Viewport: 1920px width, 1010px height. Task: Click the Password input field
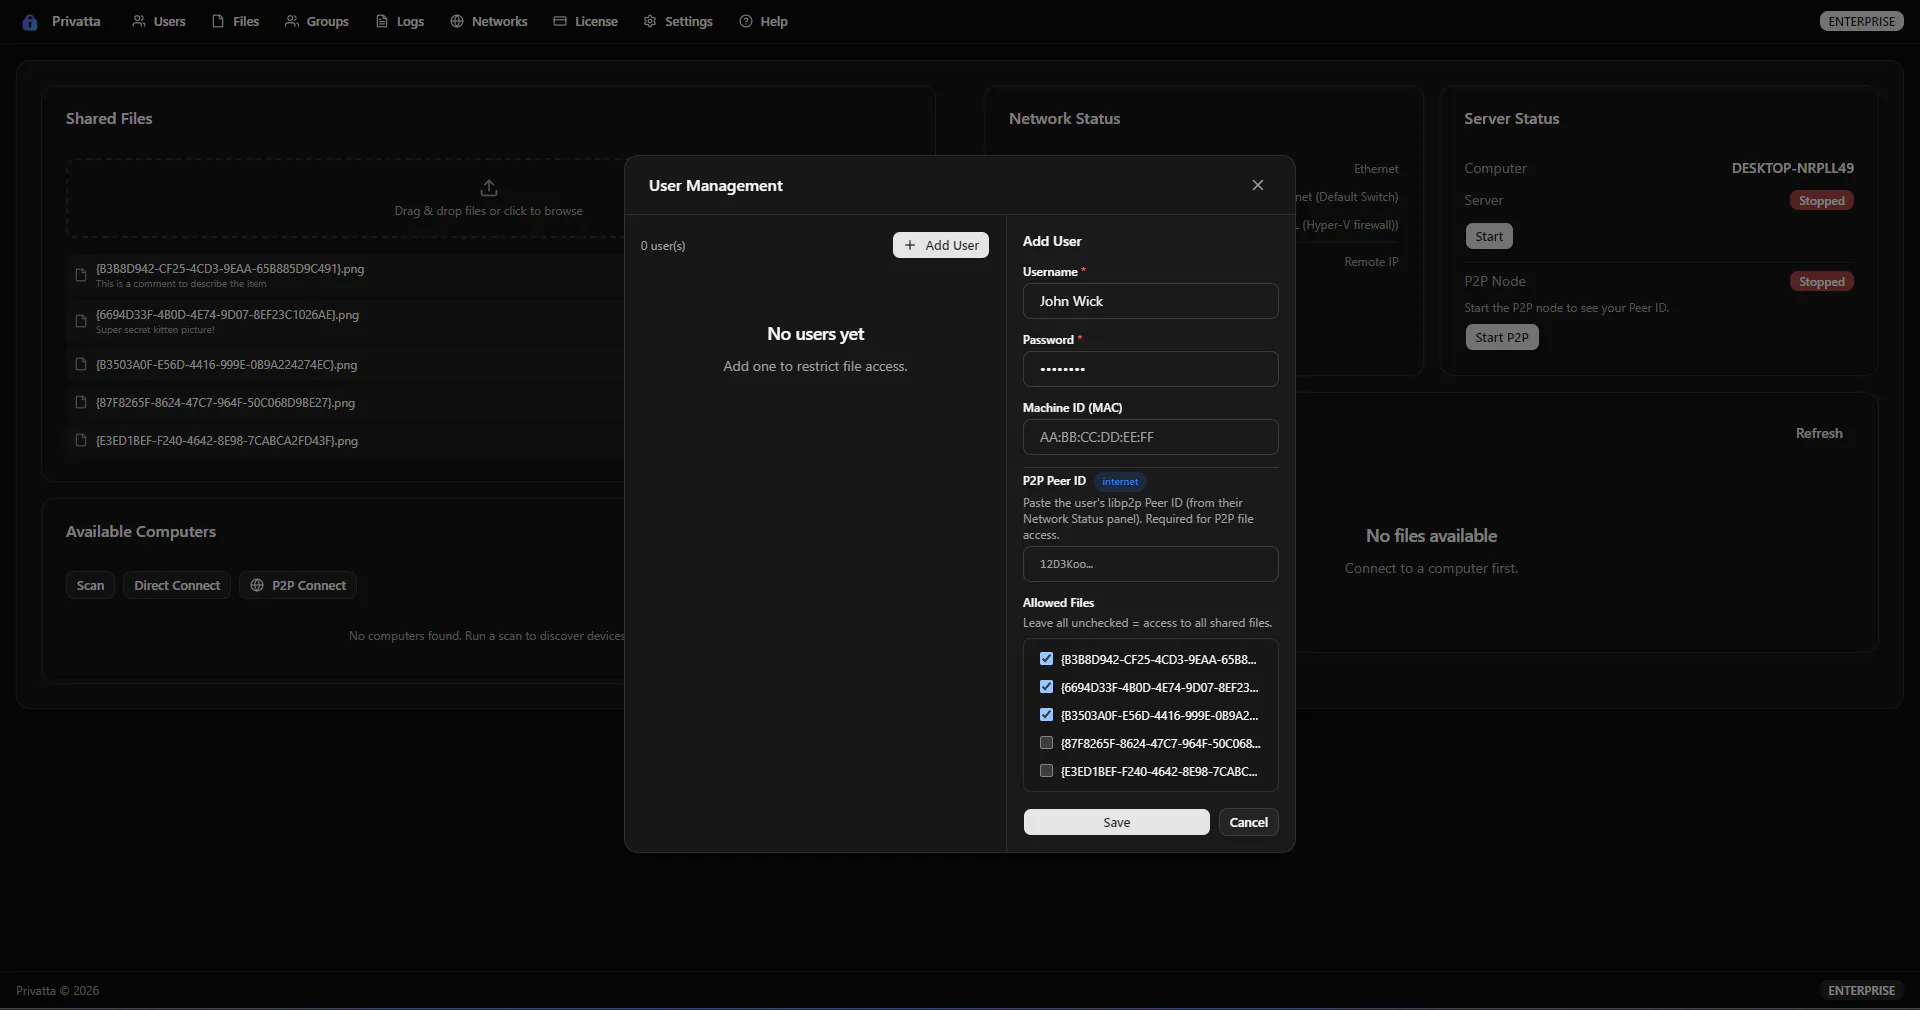pyautogui.click(x=1151, y=369)
